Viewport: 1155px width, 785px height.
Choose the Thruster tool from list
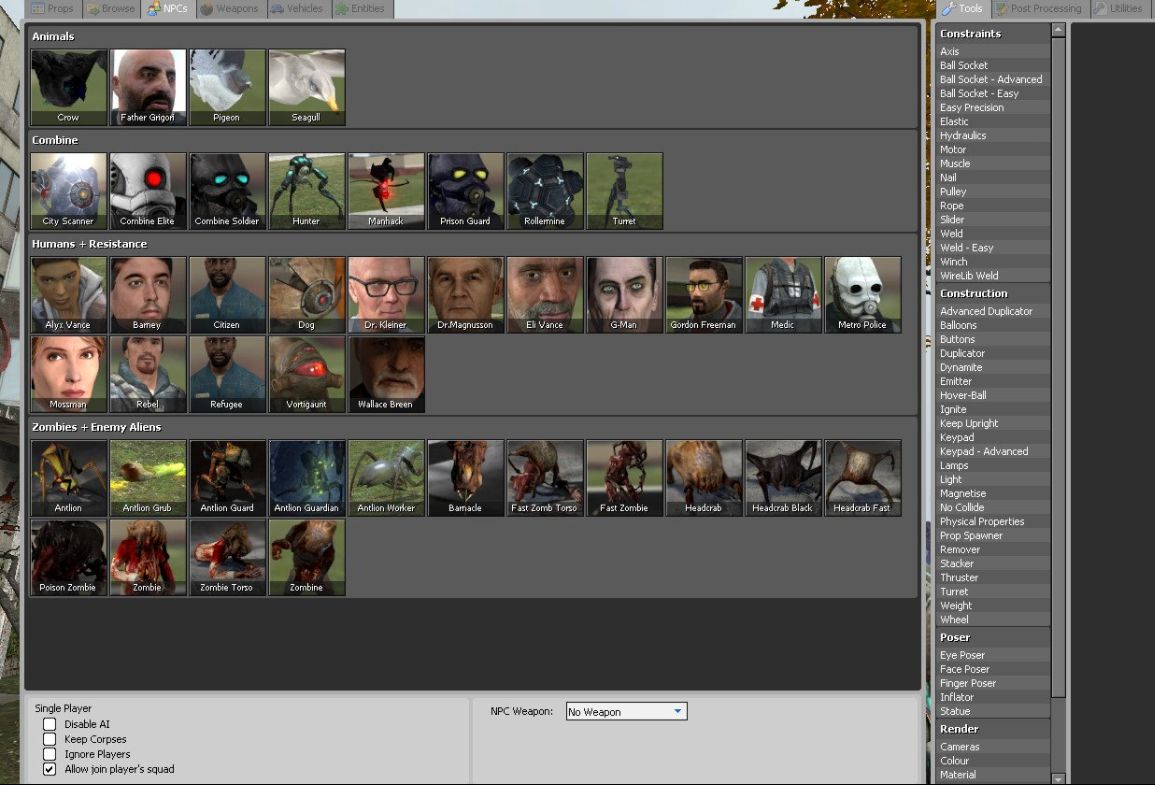coord(959,577)
